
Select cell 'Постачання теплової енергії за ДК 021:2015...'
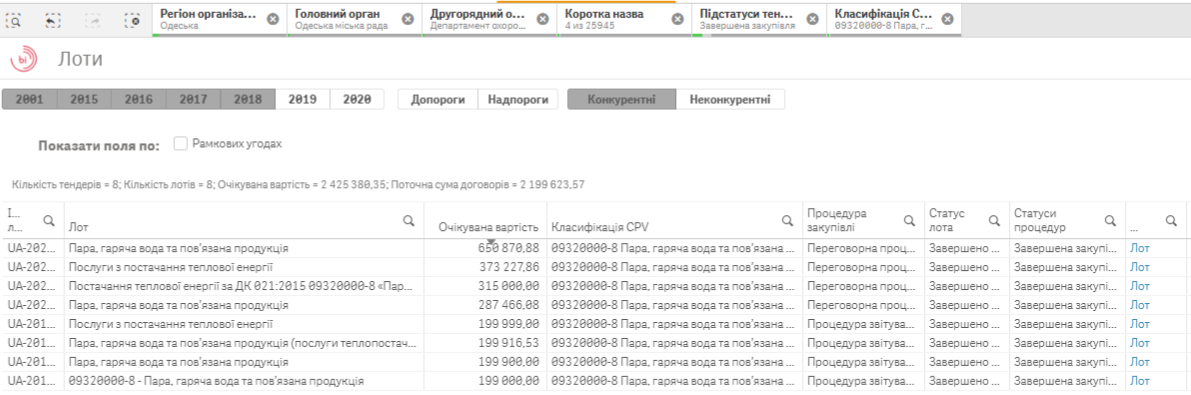(x=243, y=286)
